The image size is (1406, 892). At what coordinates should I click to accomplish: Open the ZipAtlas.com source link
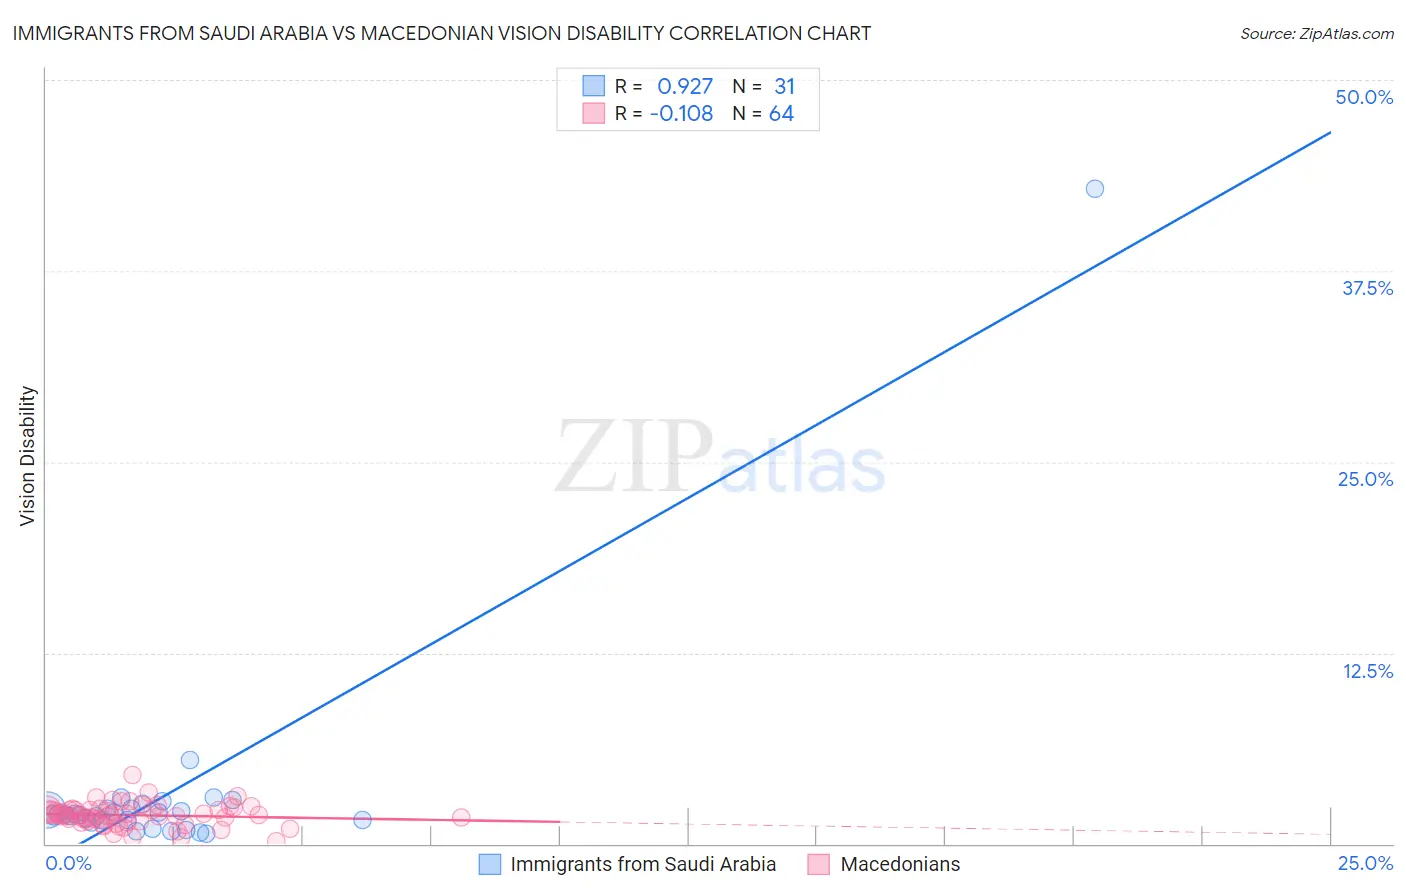pos(1317,33)
